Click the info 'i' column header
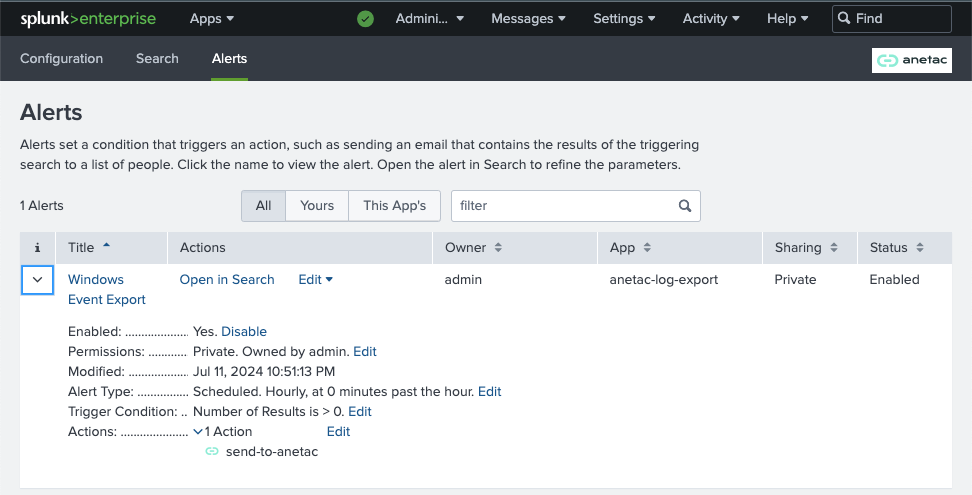Viewport: 972px width, 495px height. click(x=37, y=248)
